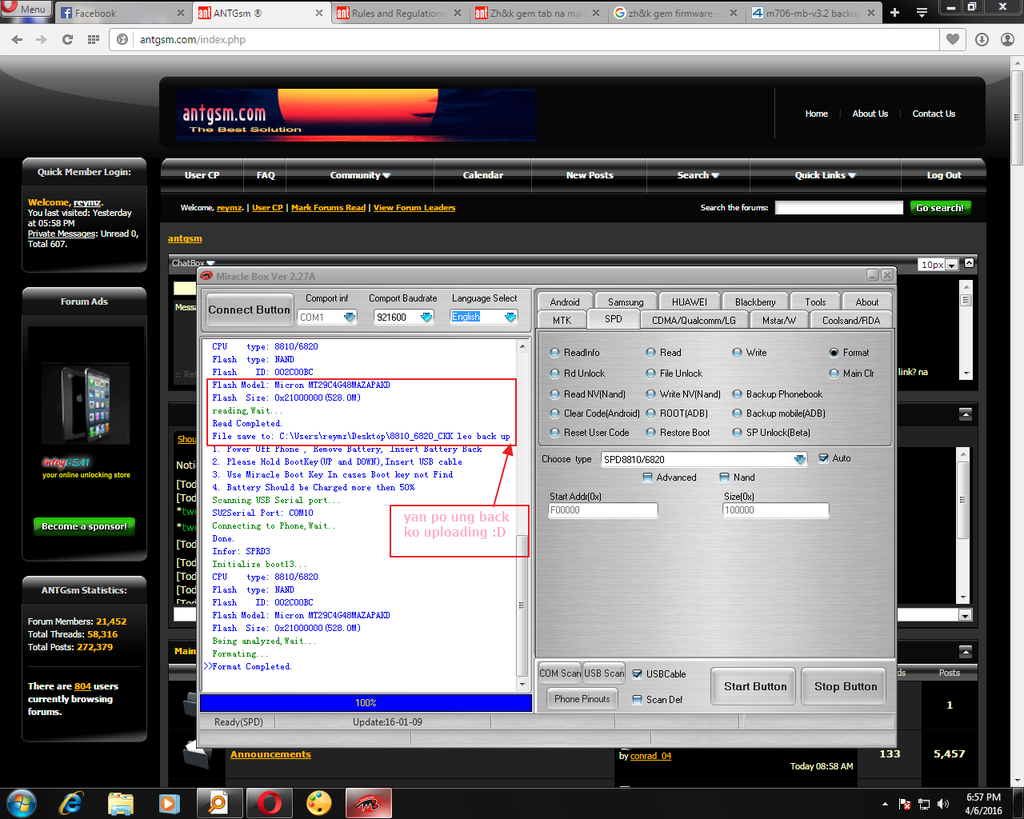1024x819 pixels.
Task: Switch to the Coolsand/RDA tab
Action: click(851, 320)
